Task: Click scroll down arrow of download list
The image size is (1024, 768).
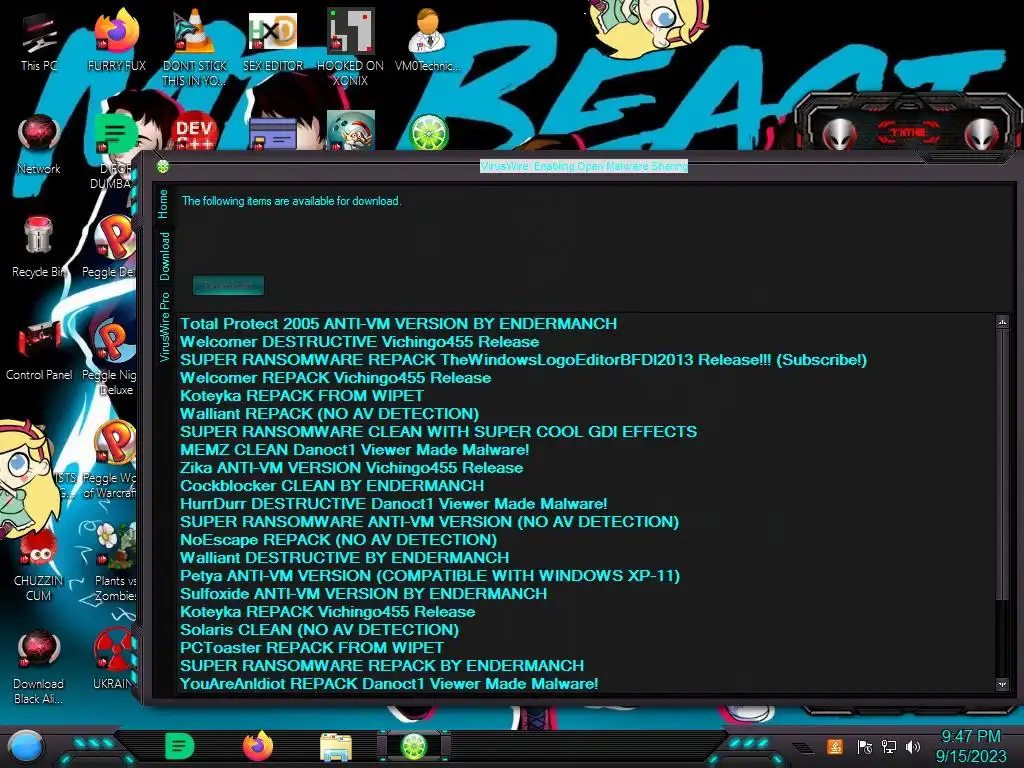Action: point(1002,684)
